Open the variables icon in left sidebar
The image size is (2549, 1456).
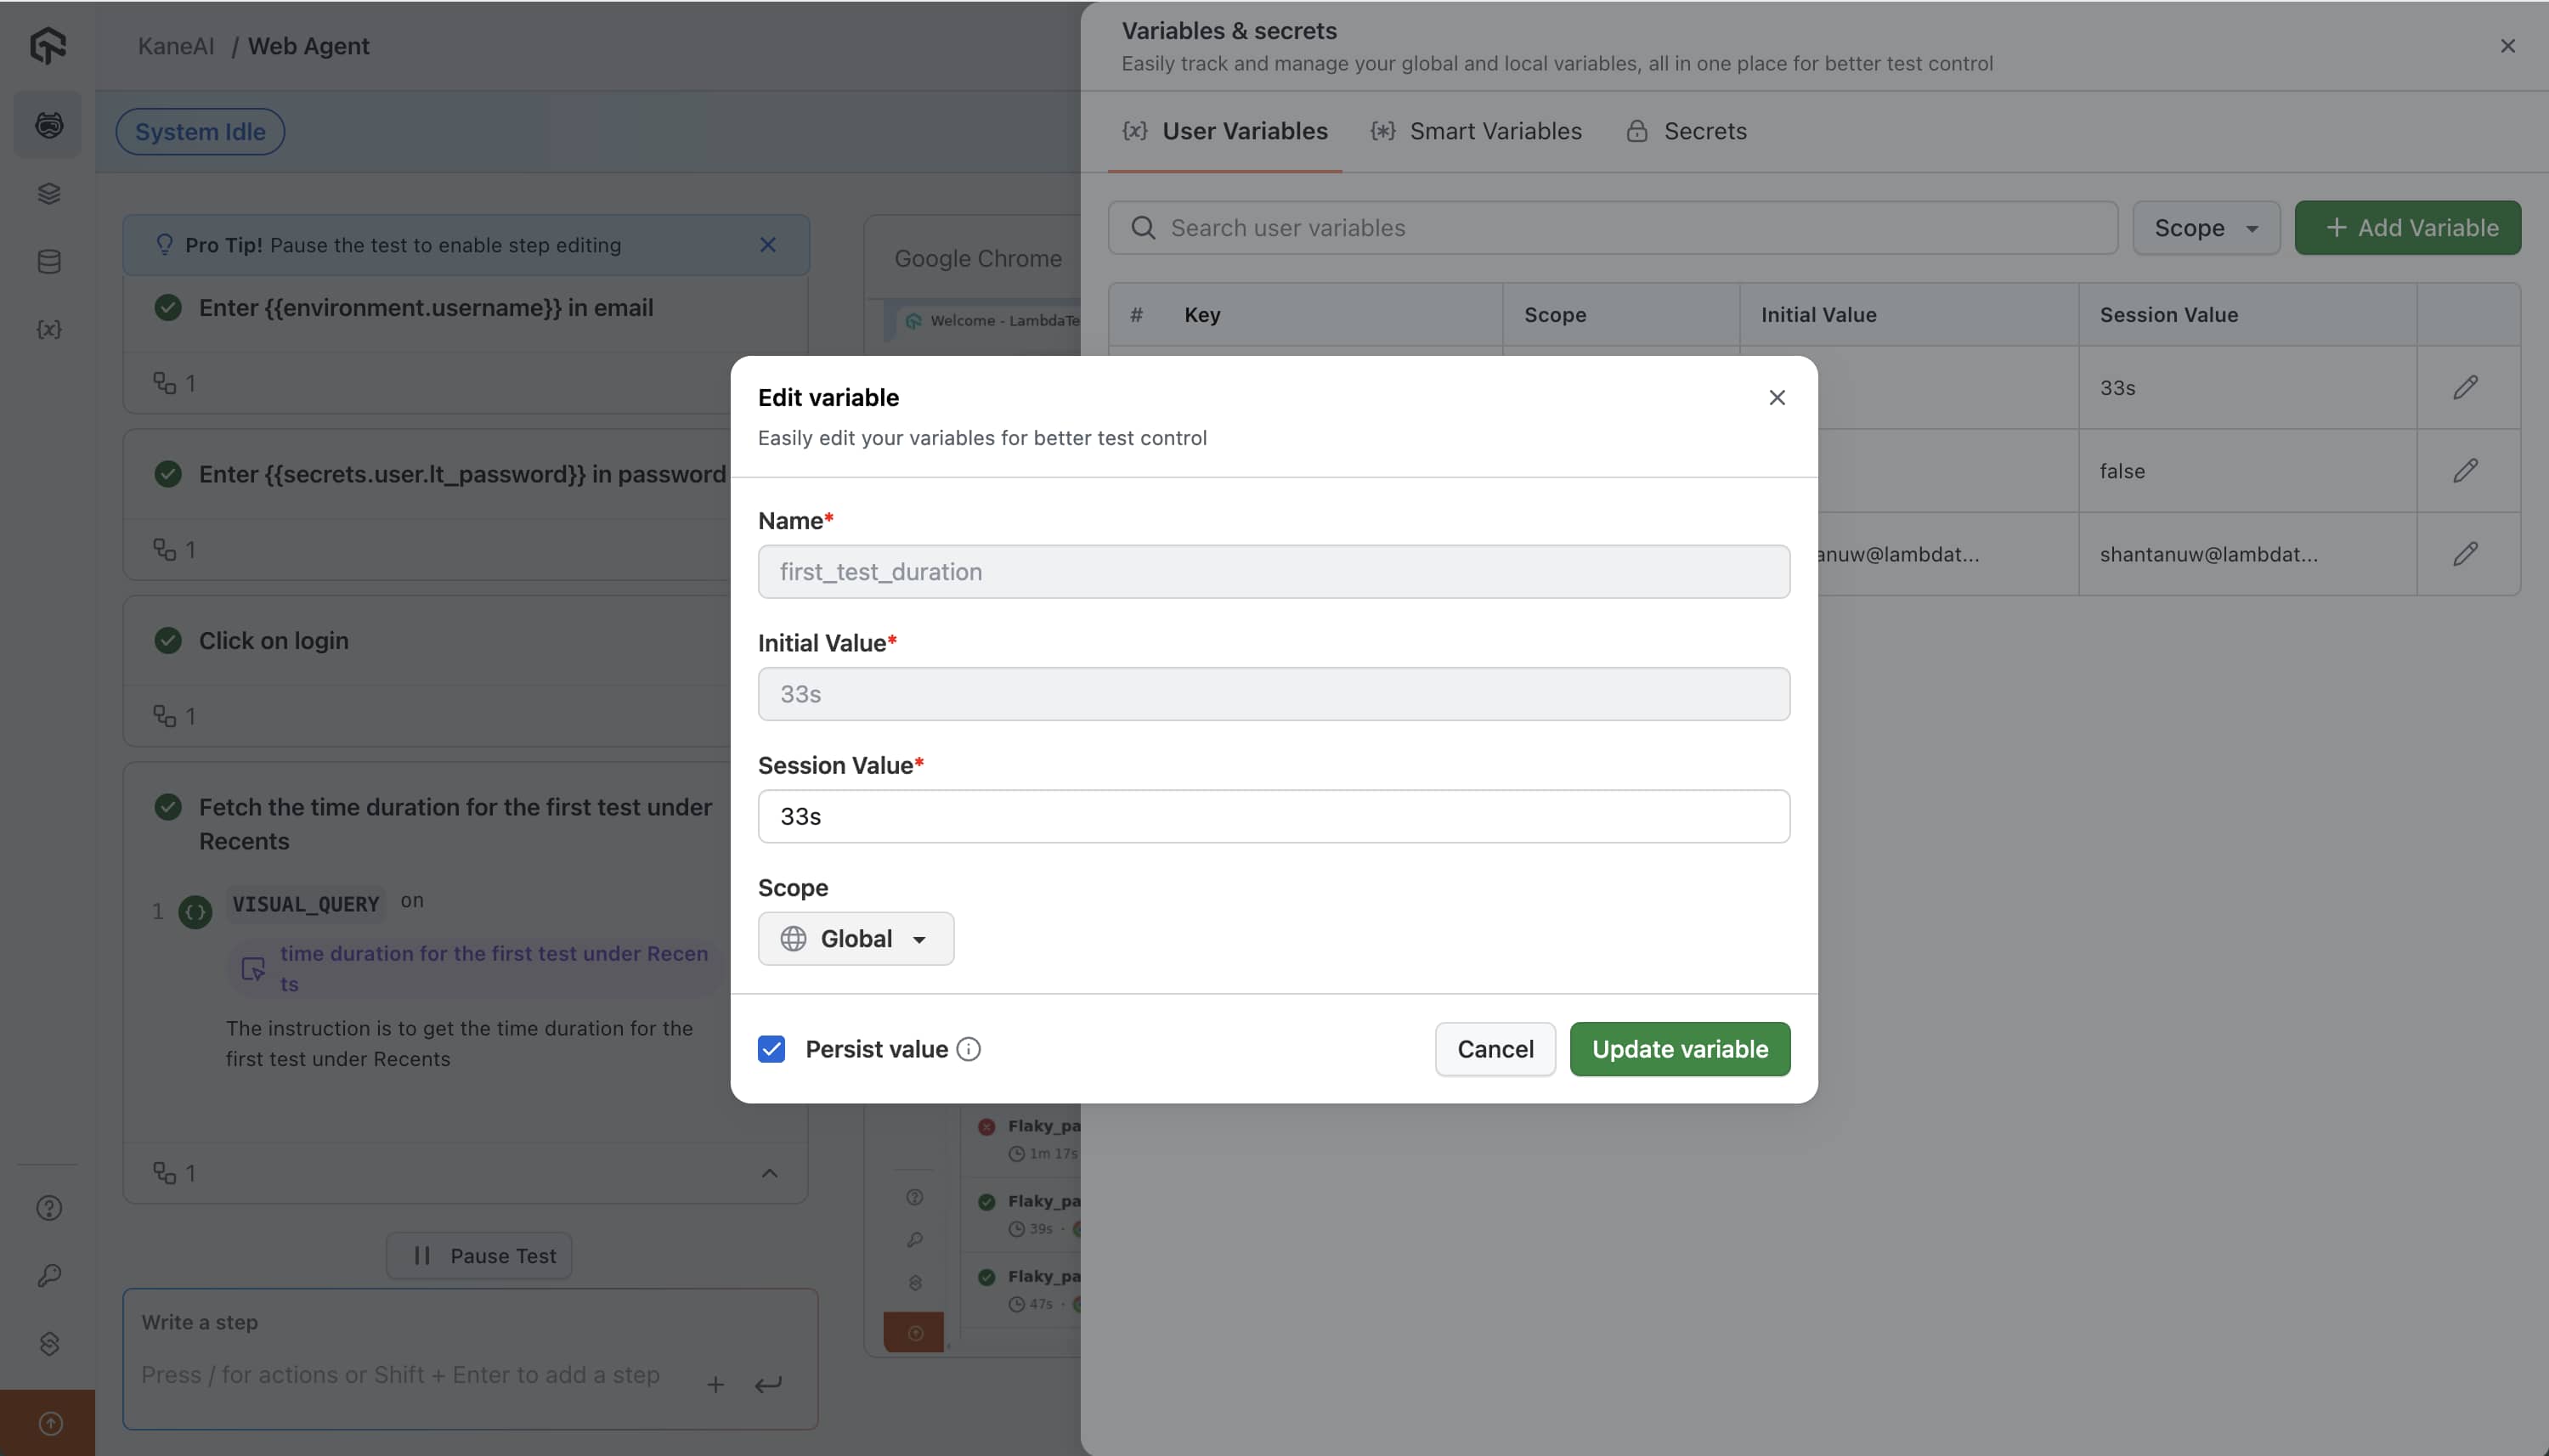point(49,329)
